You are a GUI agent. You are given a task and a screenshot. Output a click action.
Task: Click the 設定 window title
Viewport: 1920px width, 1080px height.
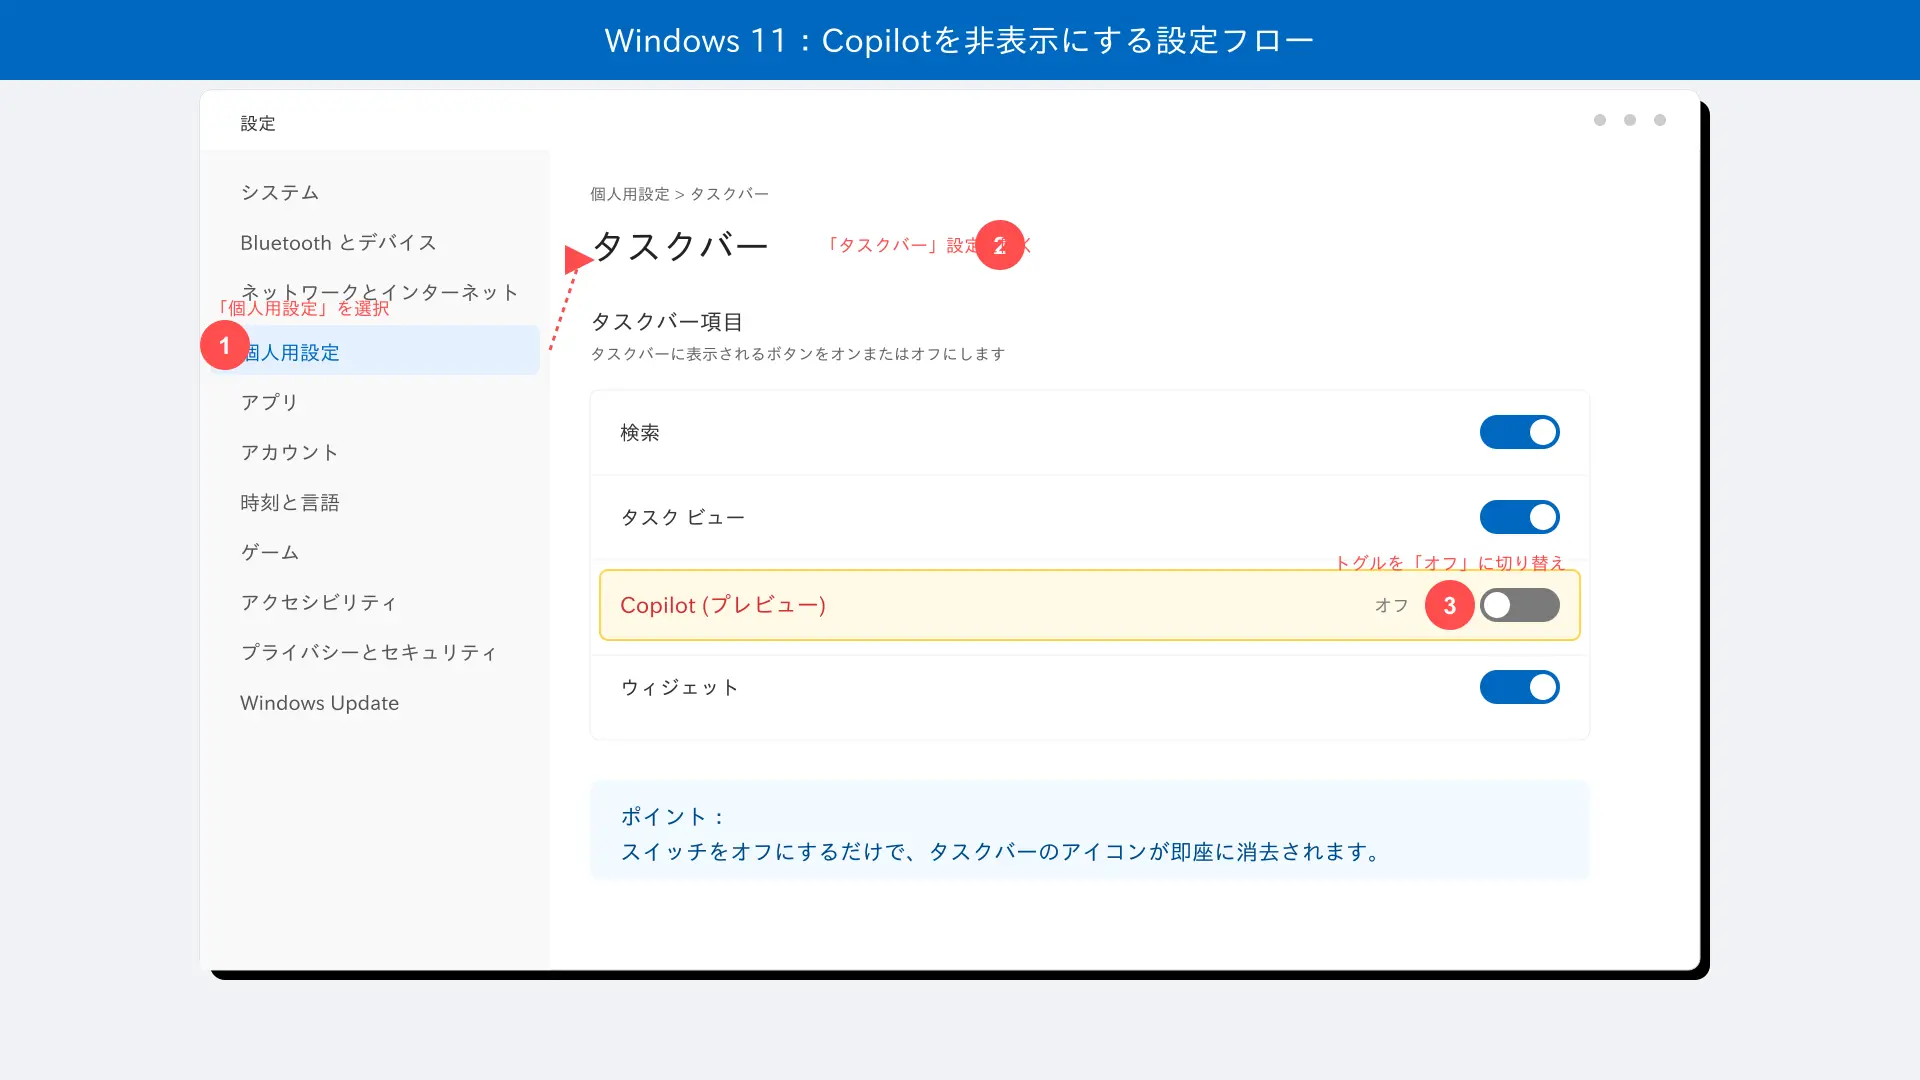tap(258, 123)
